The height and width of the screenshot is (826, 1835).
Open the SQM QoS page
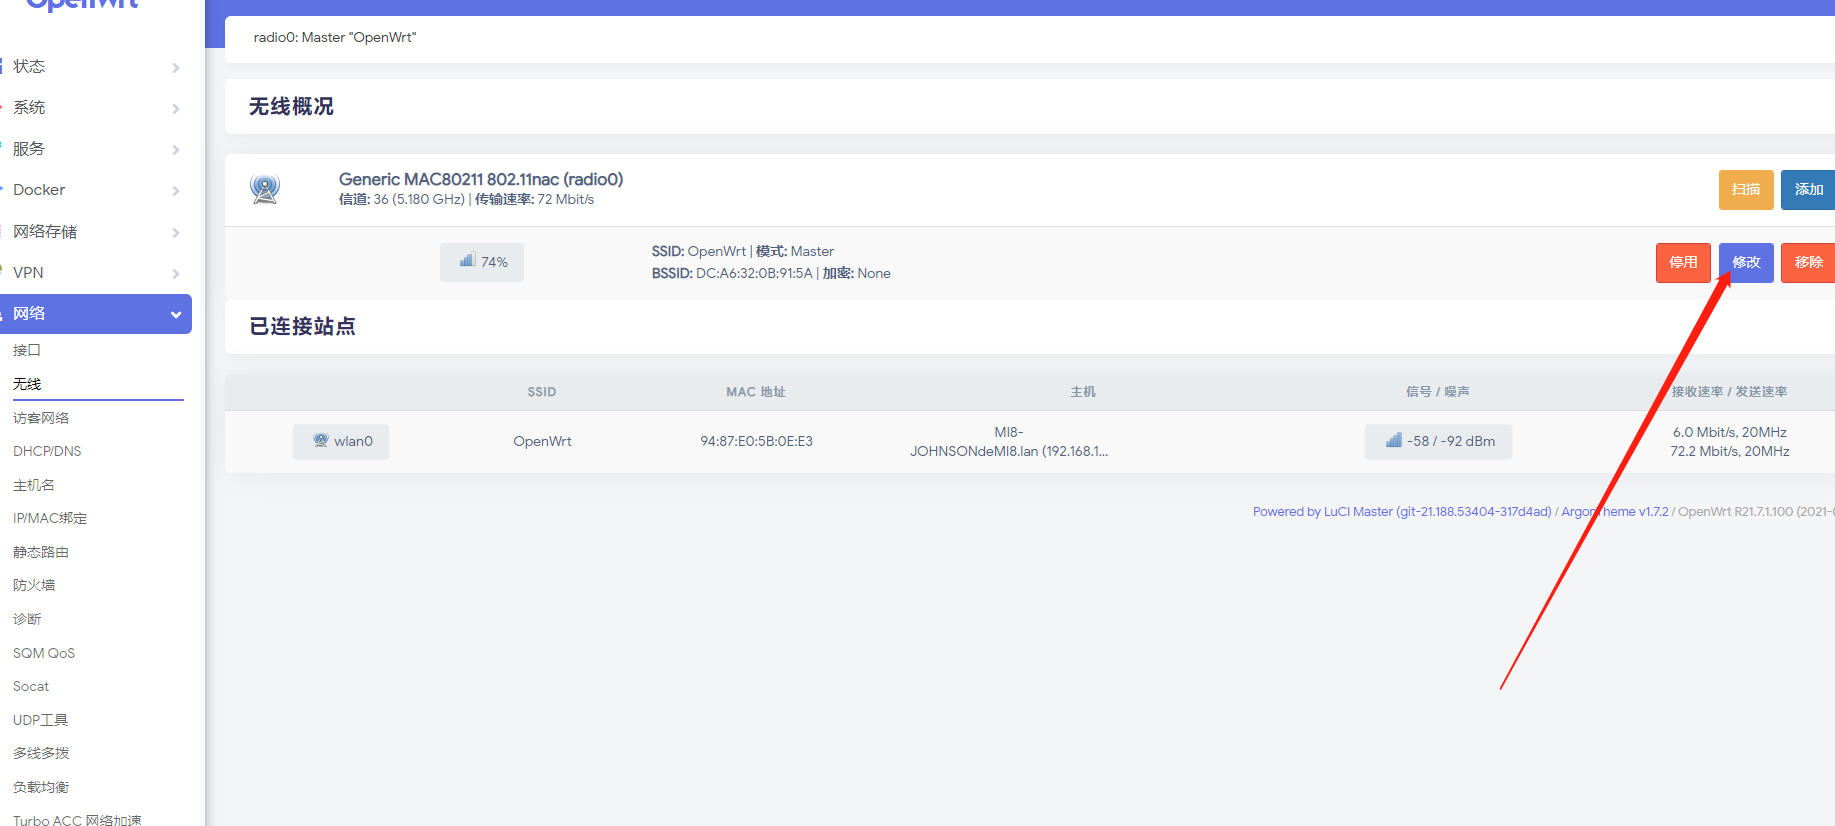pyautogui.click(x=44, y=653)
